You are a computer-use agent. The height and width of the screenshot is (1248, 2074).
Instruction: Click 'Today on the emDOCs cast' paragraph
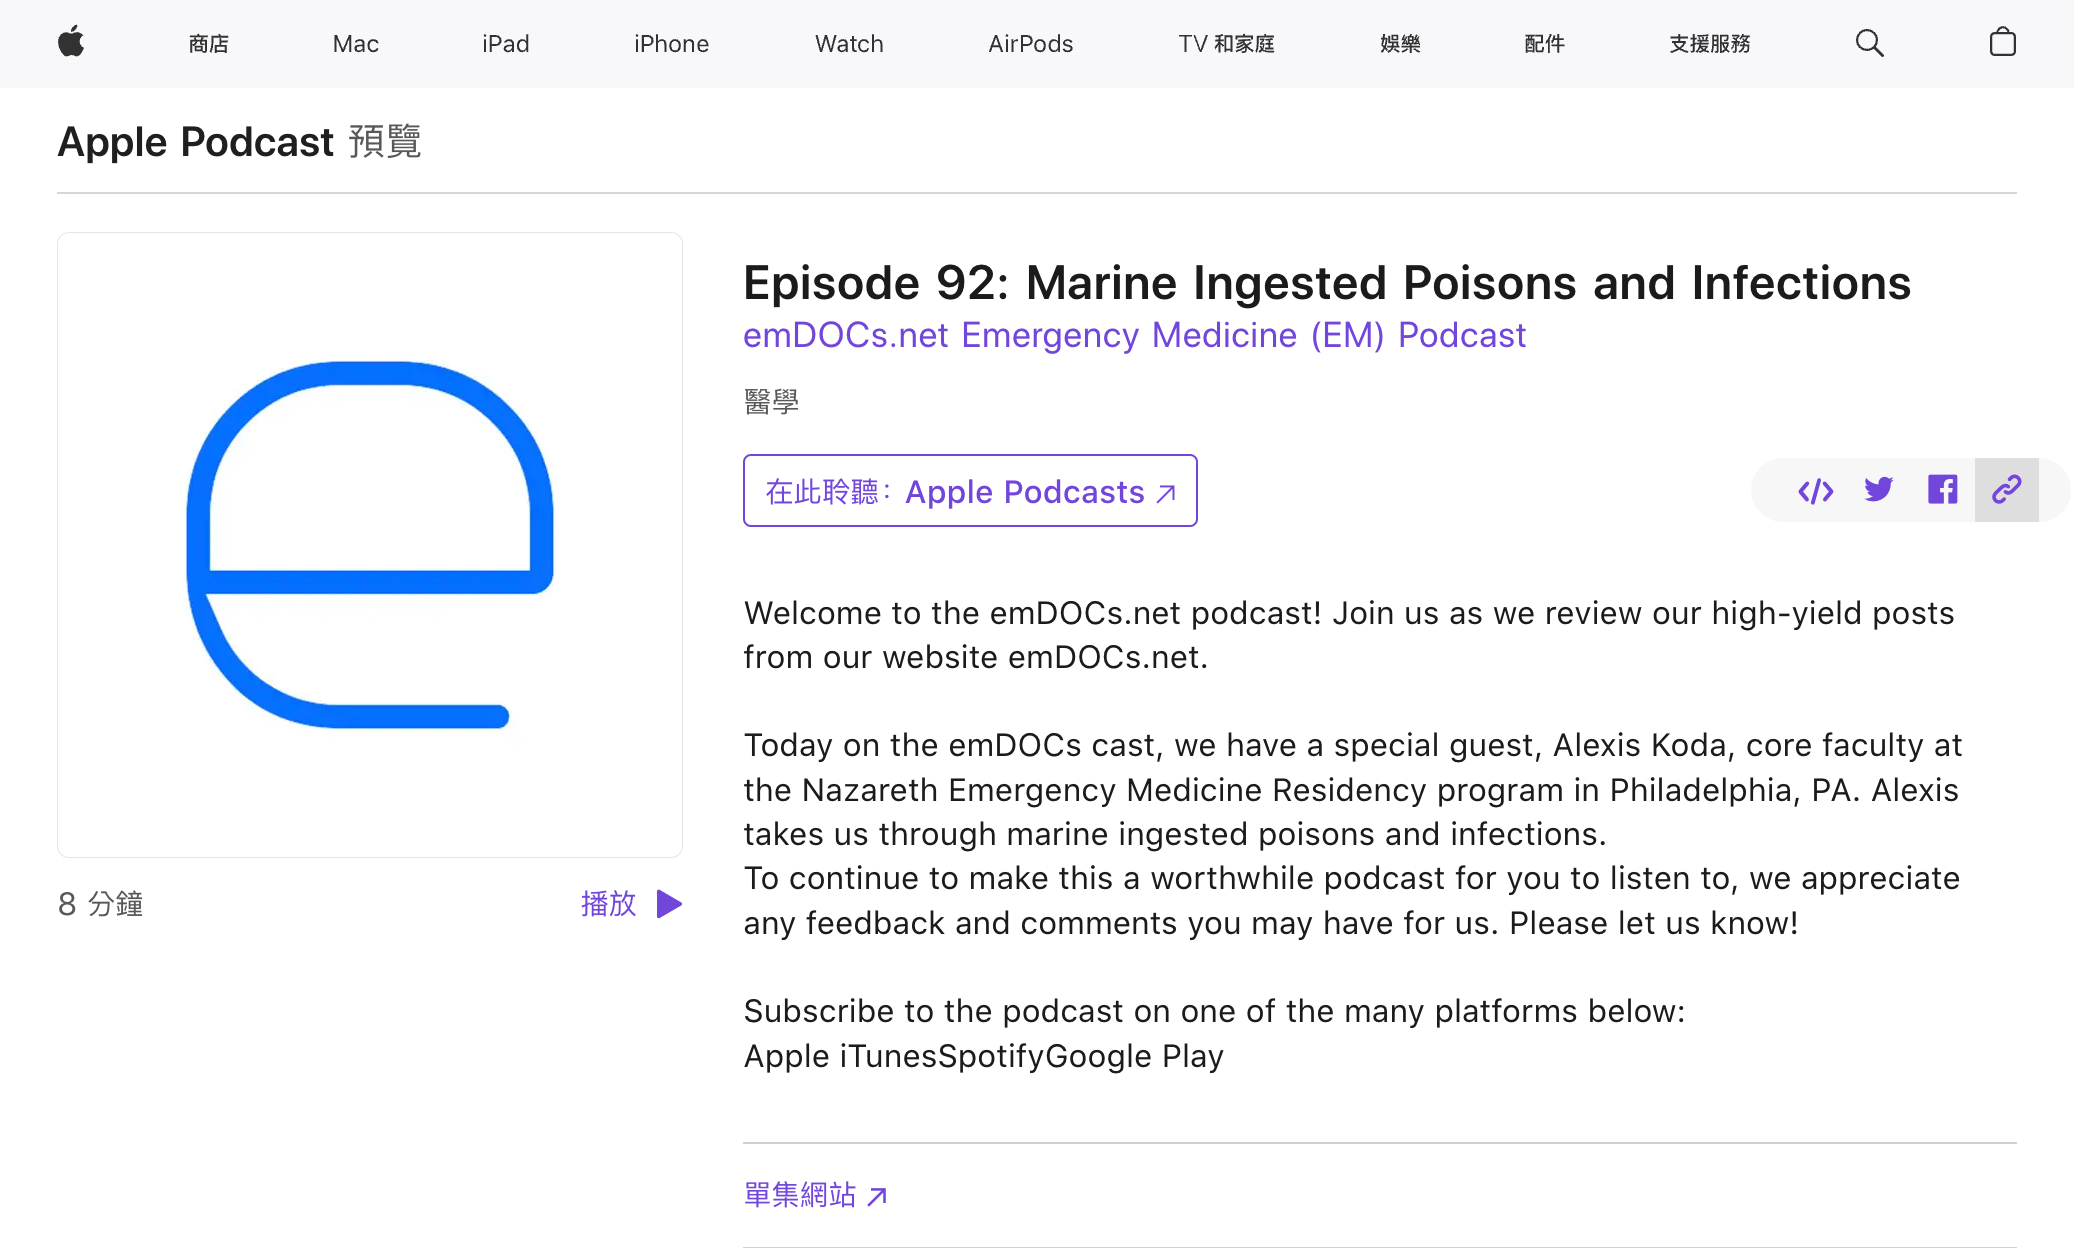tap(1352, 790)
